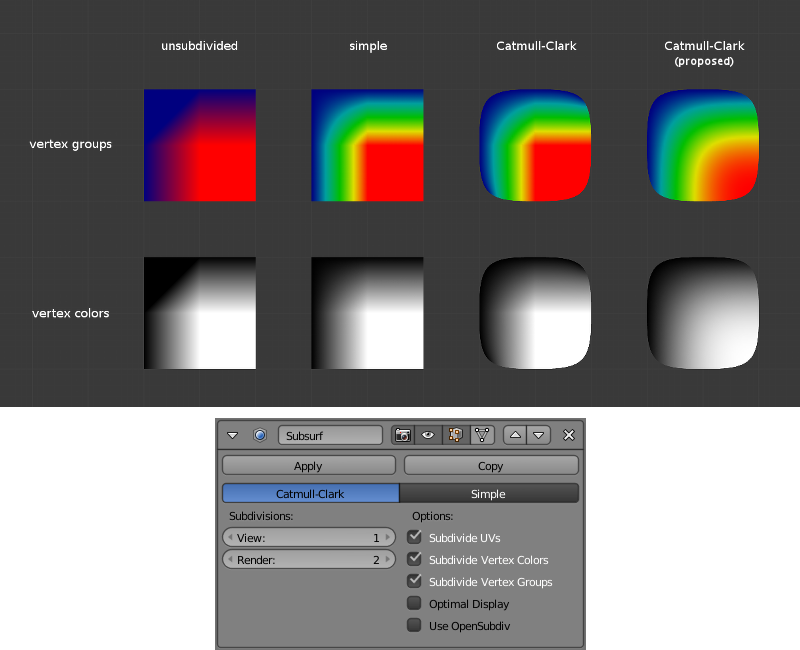Viewport: 800px width, 650px height.
Task: Click the View subdivisions value field
Action: tap(309, 538)
